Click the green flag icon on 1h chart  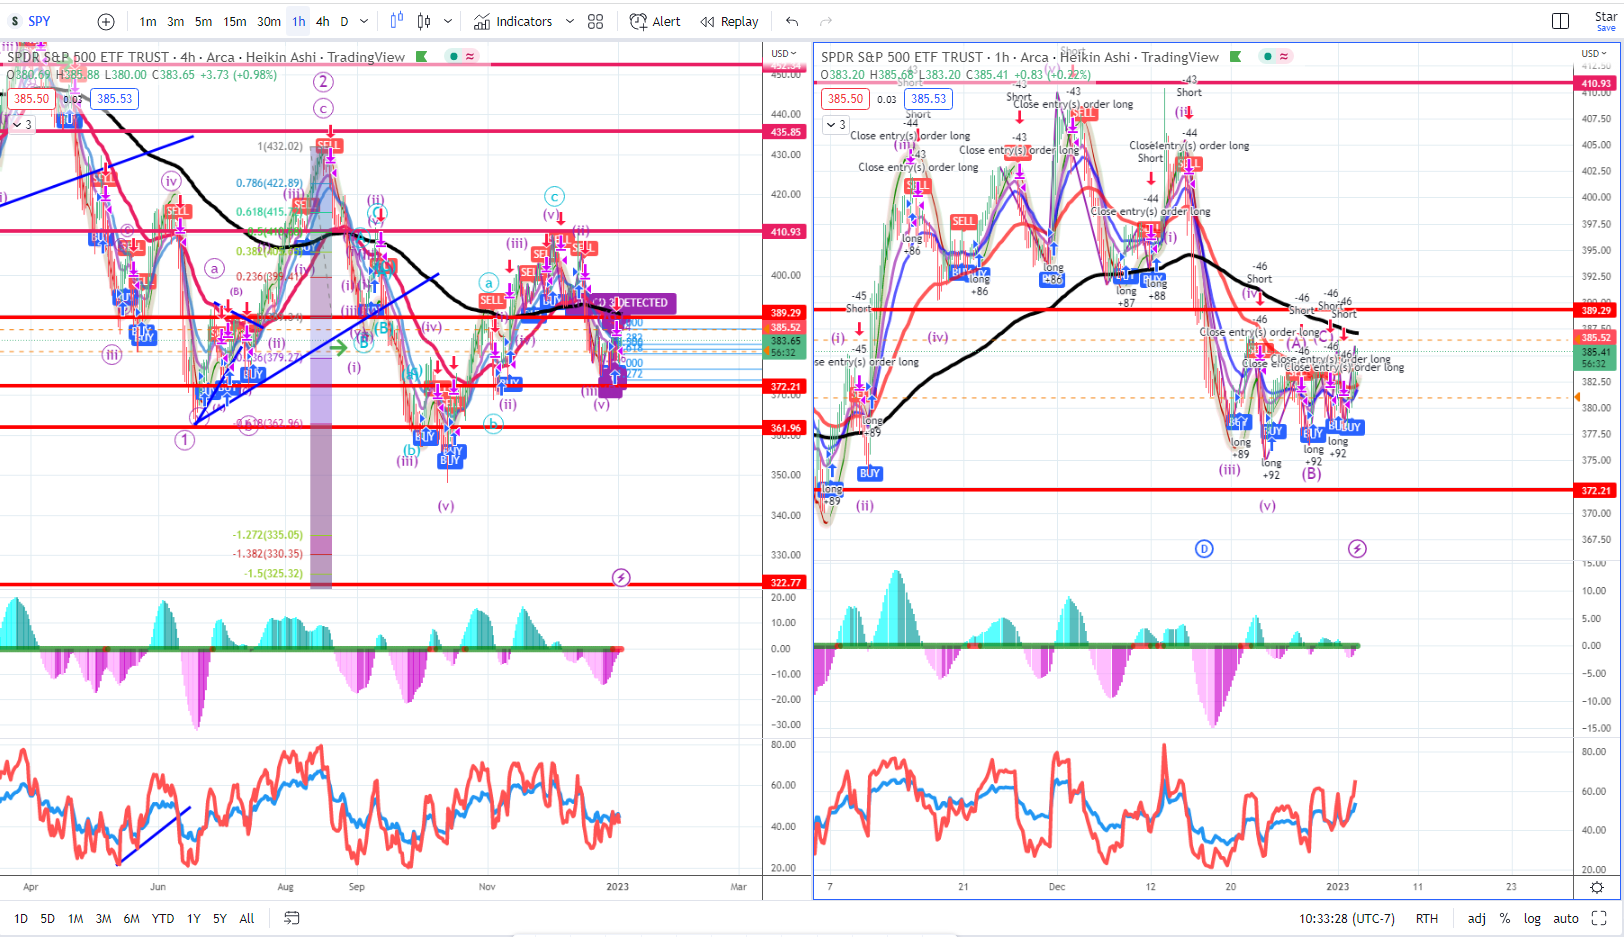(1236, 57)
